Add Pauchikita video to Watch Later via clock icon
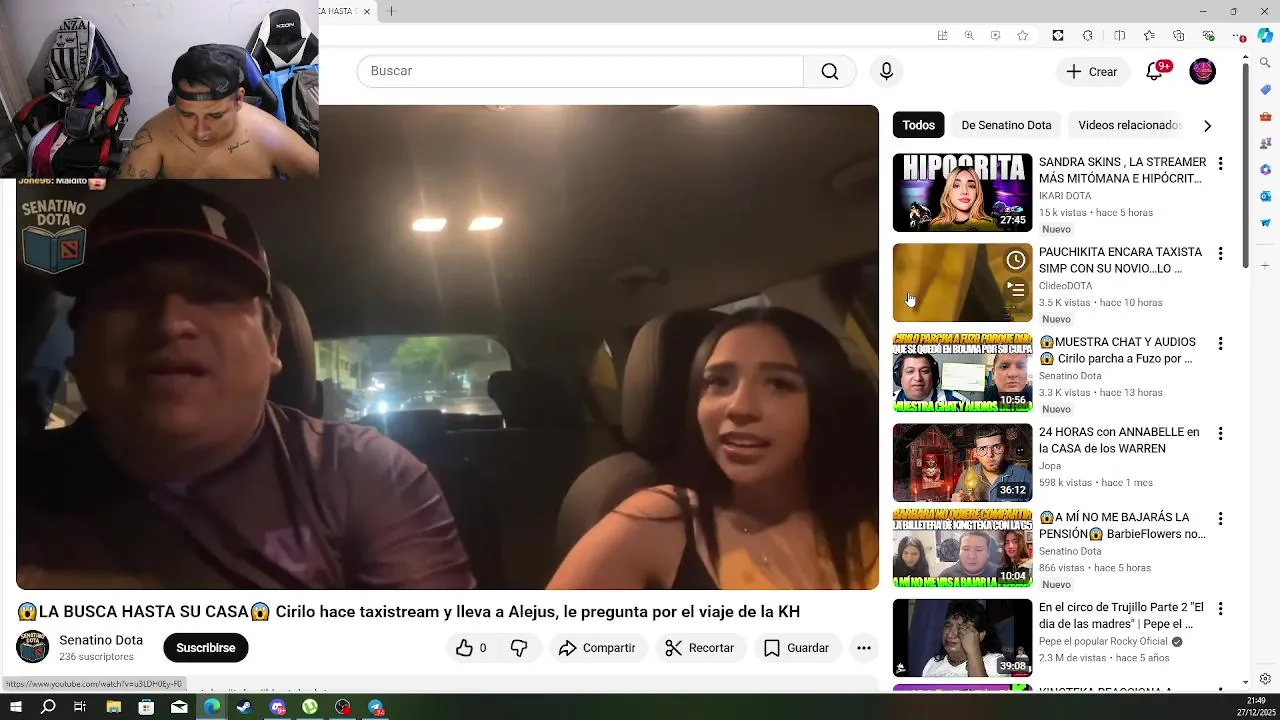The image size is (1280, 720). (x=1015, y=260)
